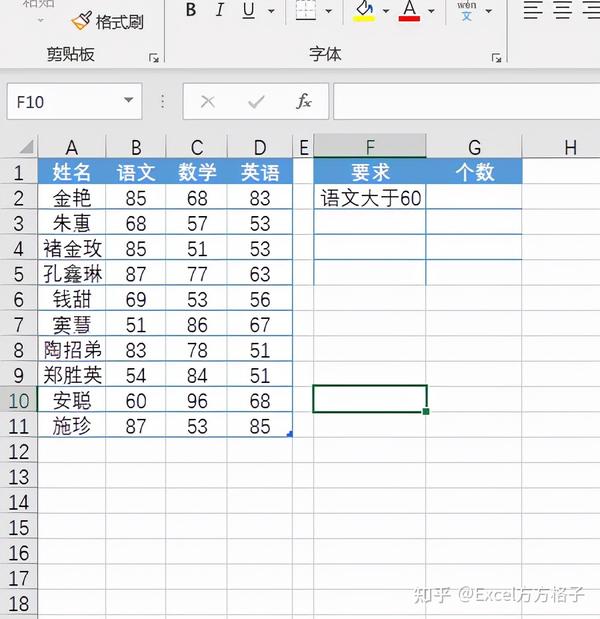The height and width of the screenshot is (619, 600).
Task: Apply the yellow fill color bucket
Action: (364, 11)
